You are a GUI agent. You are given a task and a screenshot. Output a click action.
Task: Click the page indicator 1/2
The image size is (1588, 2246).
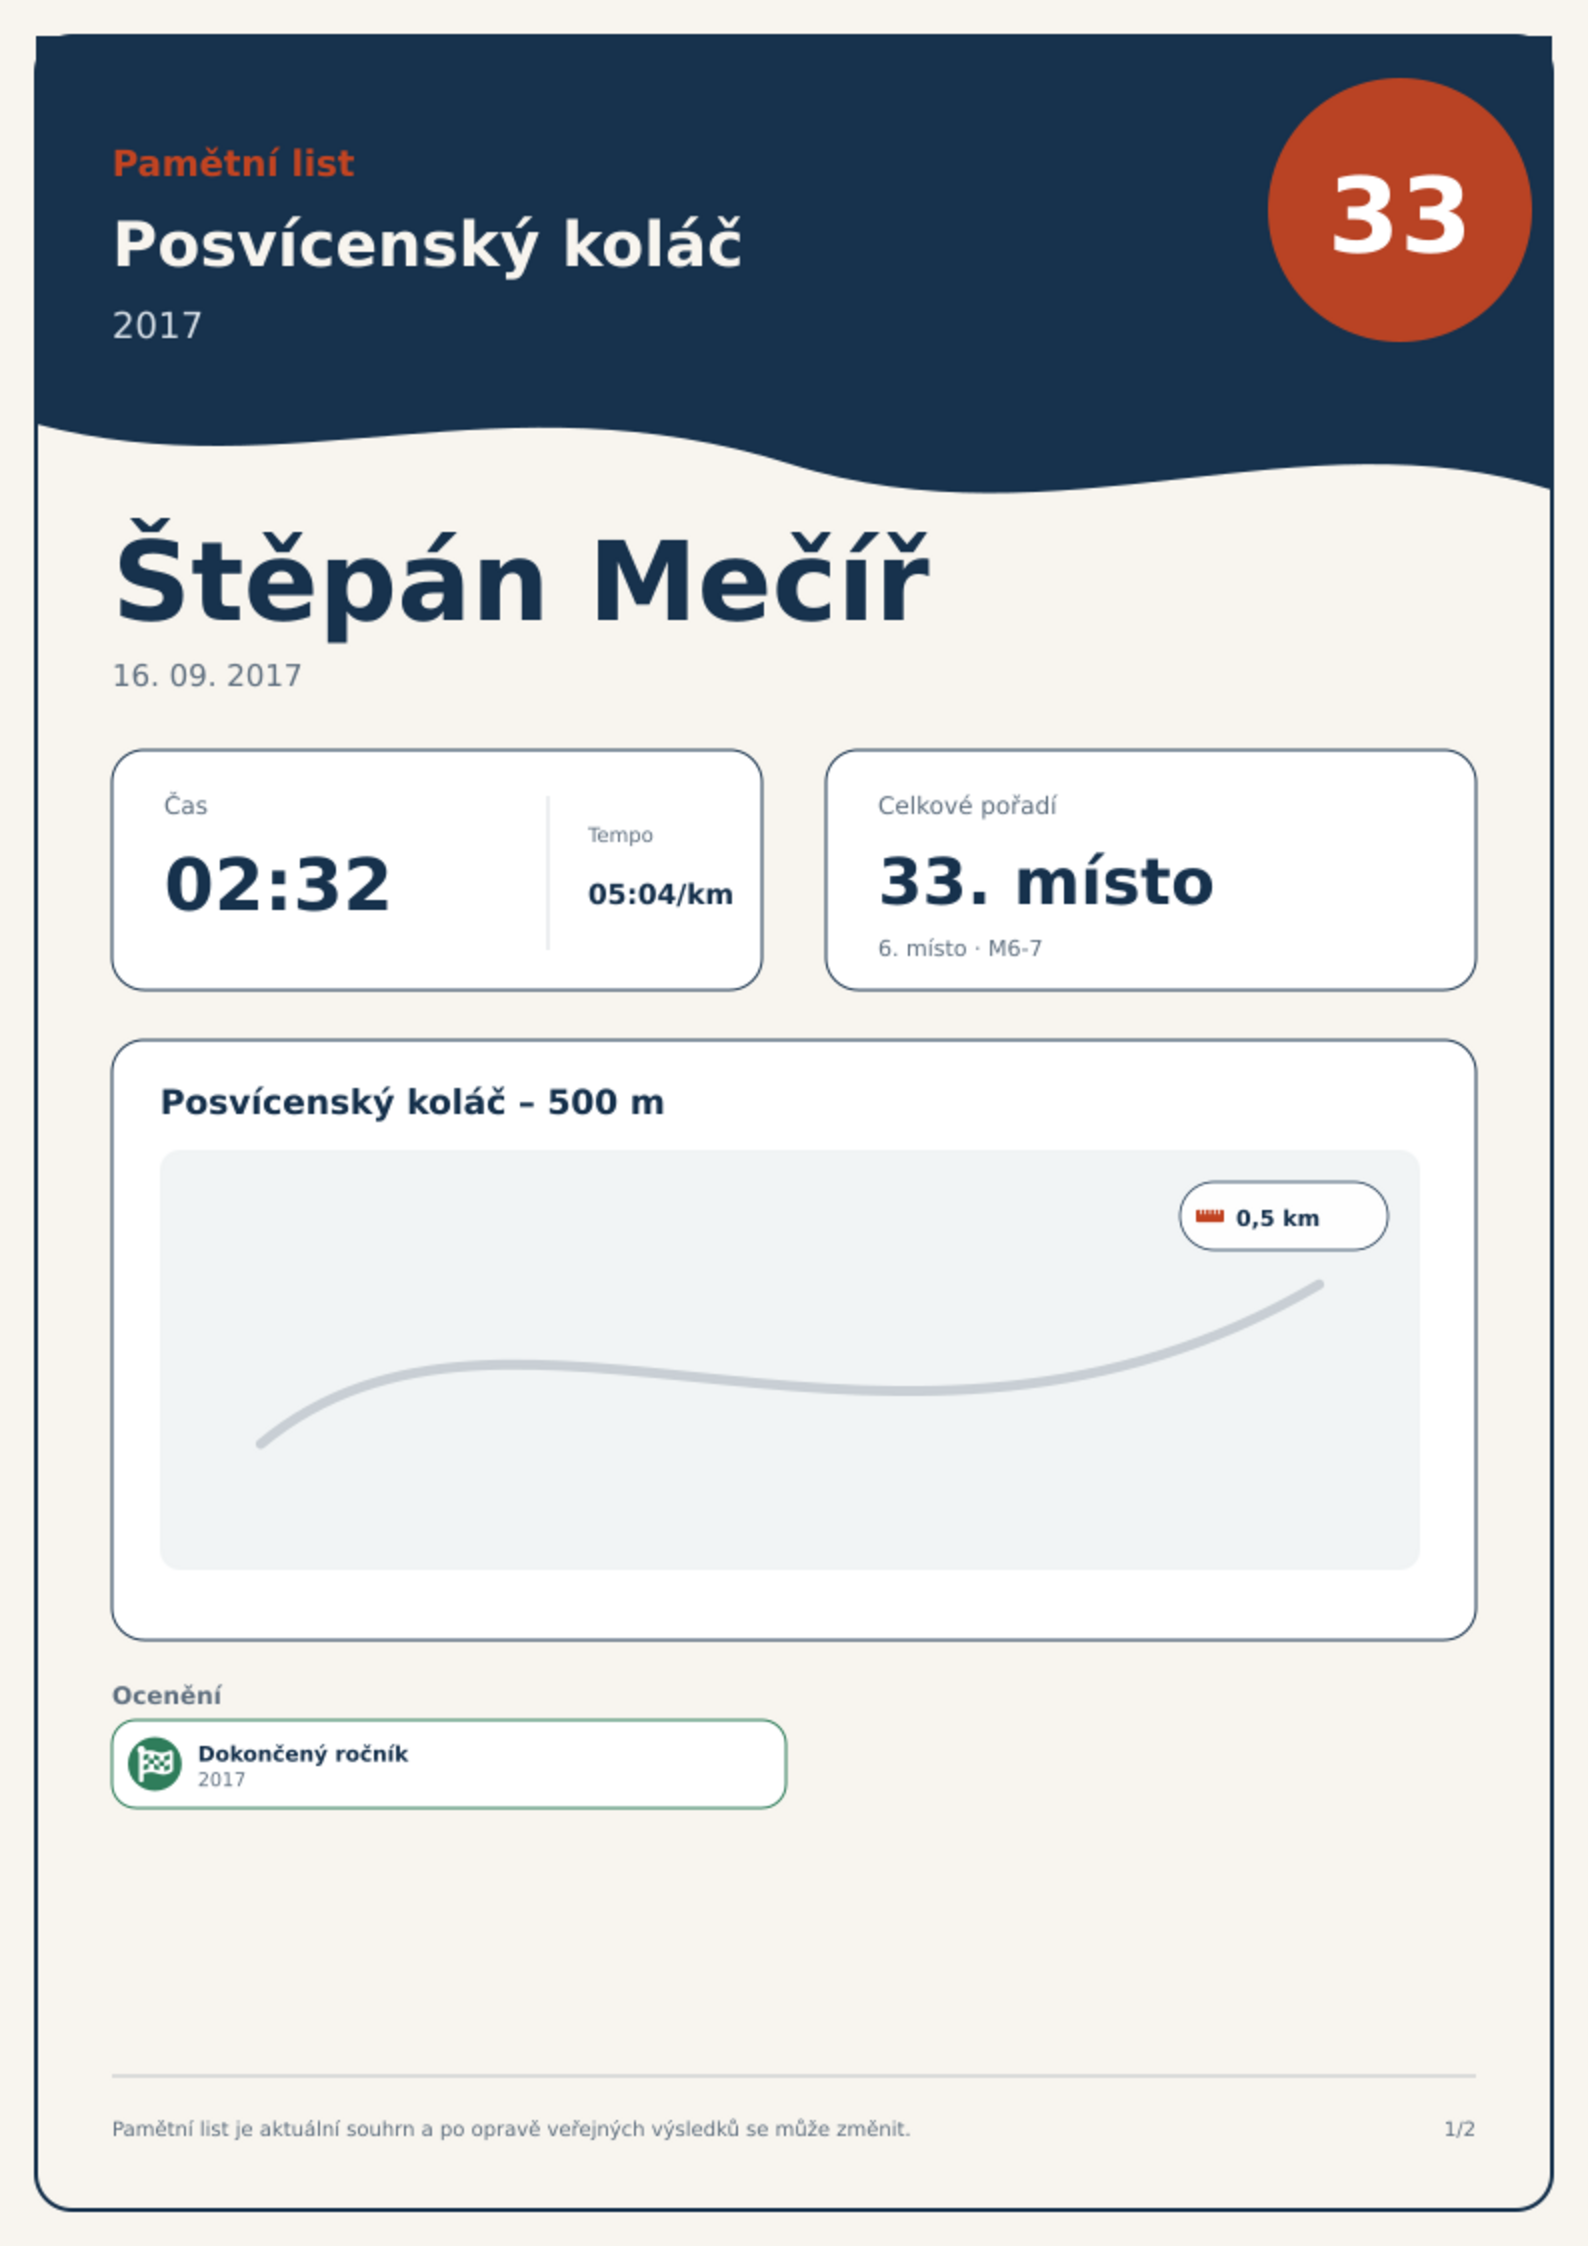(1459, 2129)
